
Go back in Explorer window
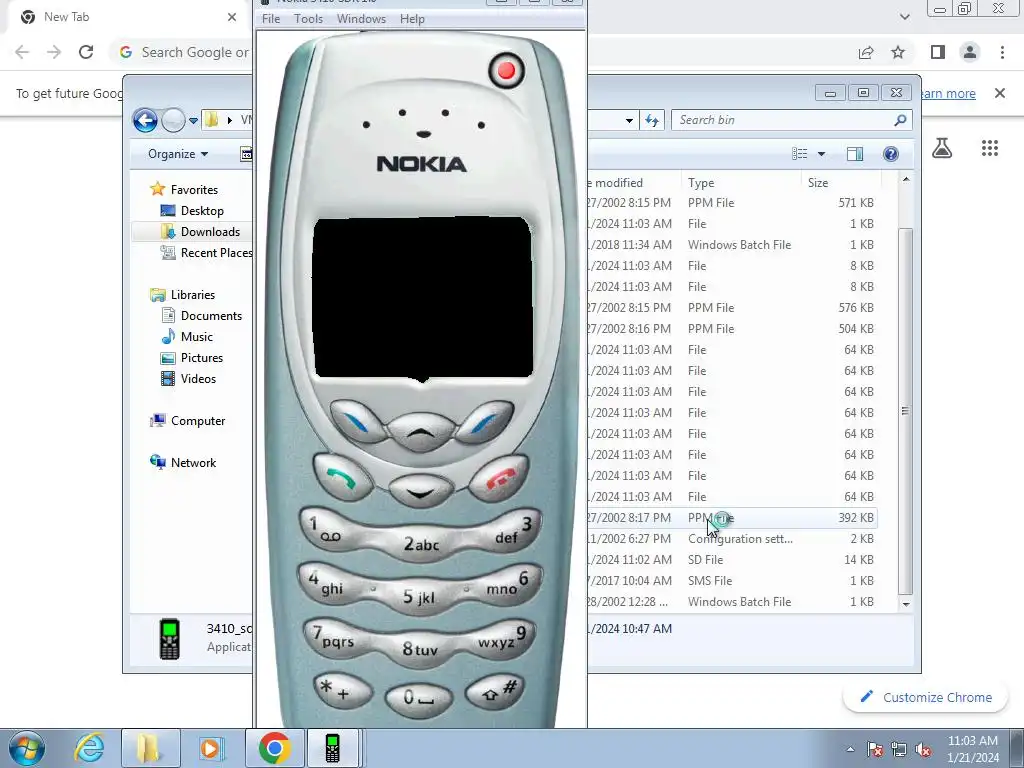(145, 120)
